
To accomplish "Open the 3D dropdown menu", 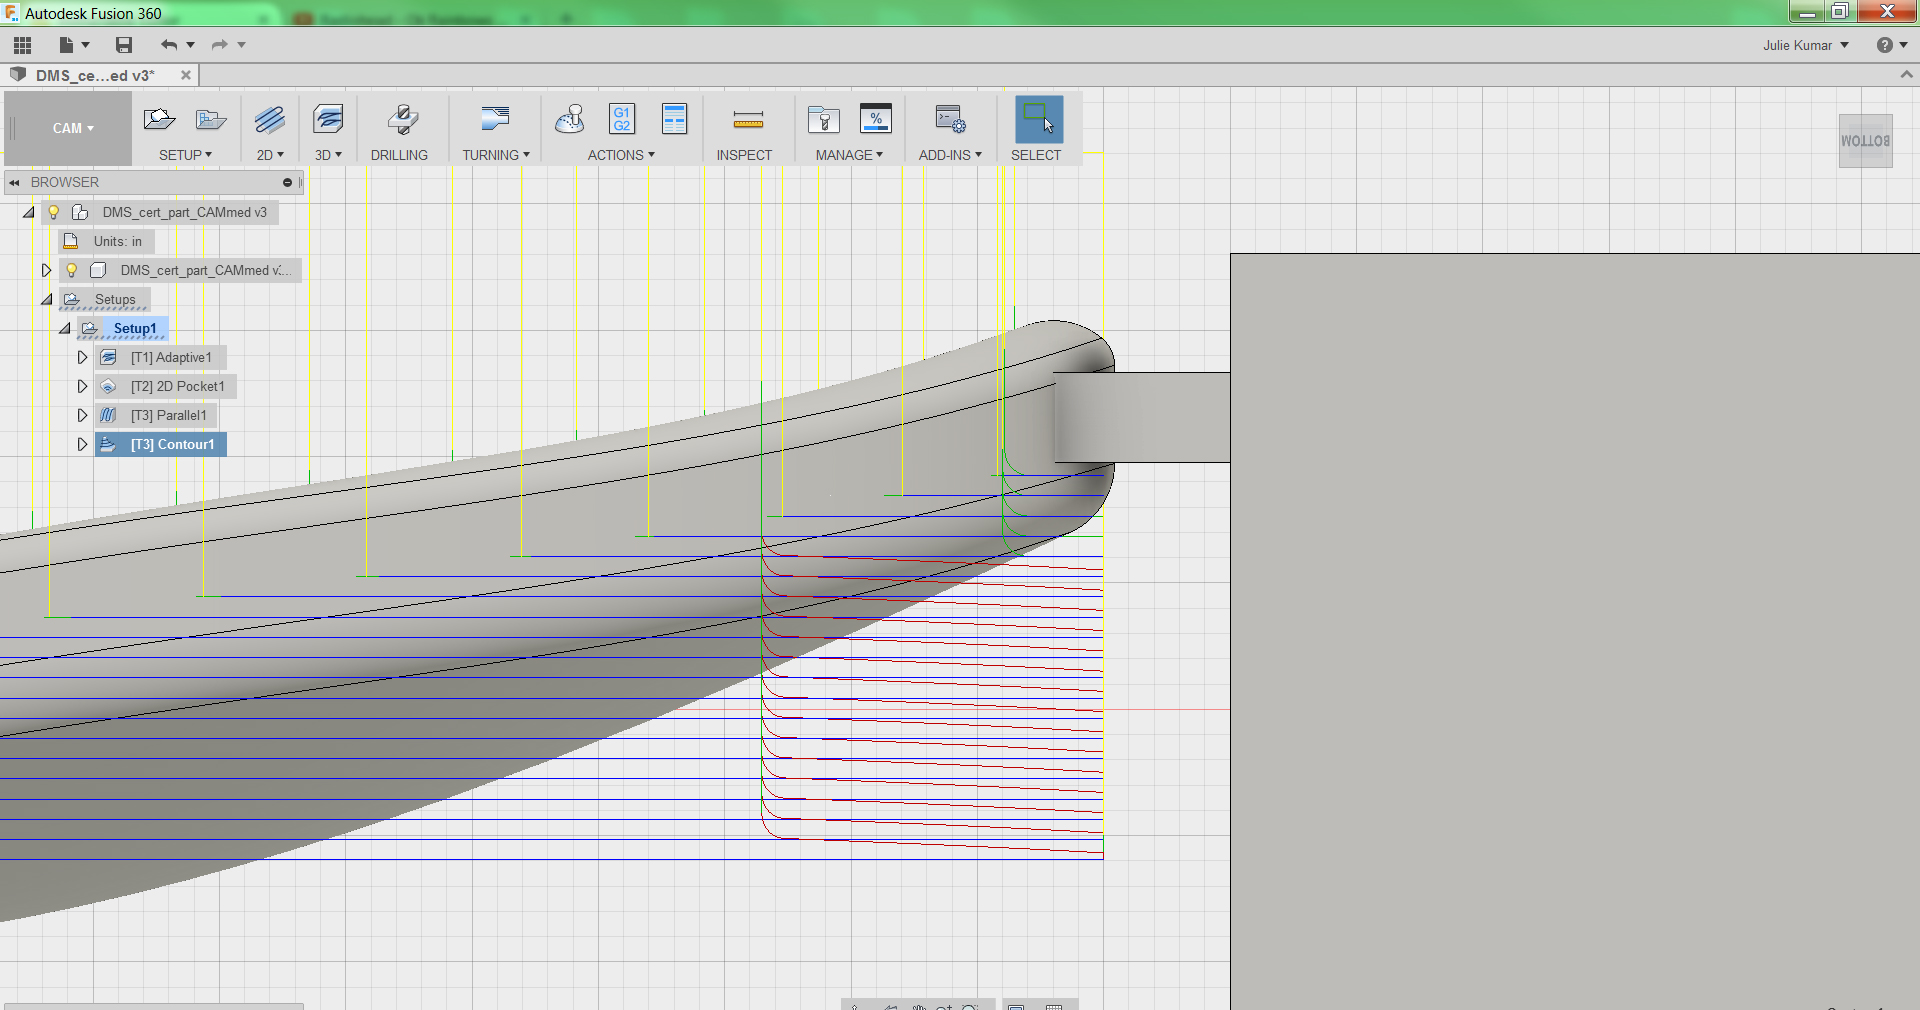I will 328,155.
